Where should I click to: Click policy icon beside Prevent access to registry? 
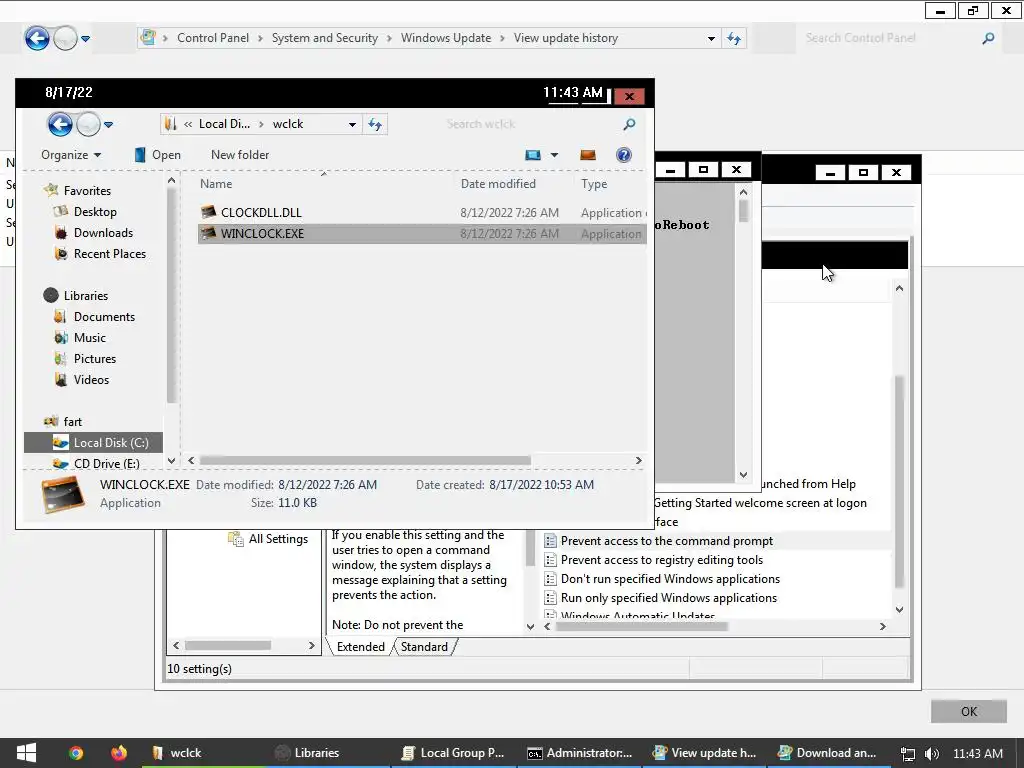[x=550, y=560]
